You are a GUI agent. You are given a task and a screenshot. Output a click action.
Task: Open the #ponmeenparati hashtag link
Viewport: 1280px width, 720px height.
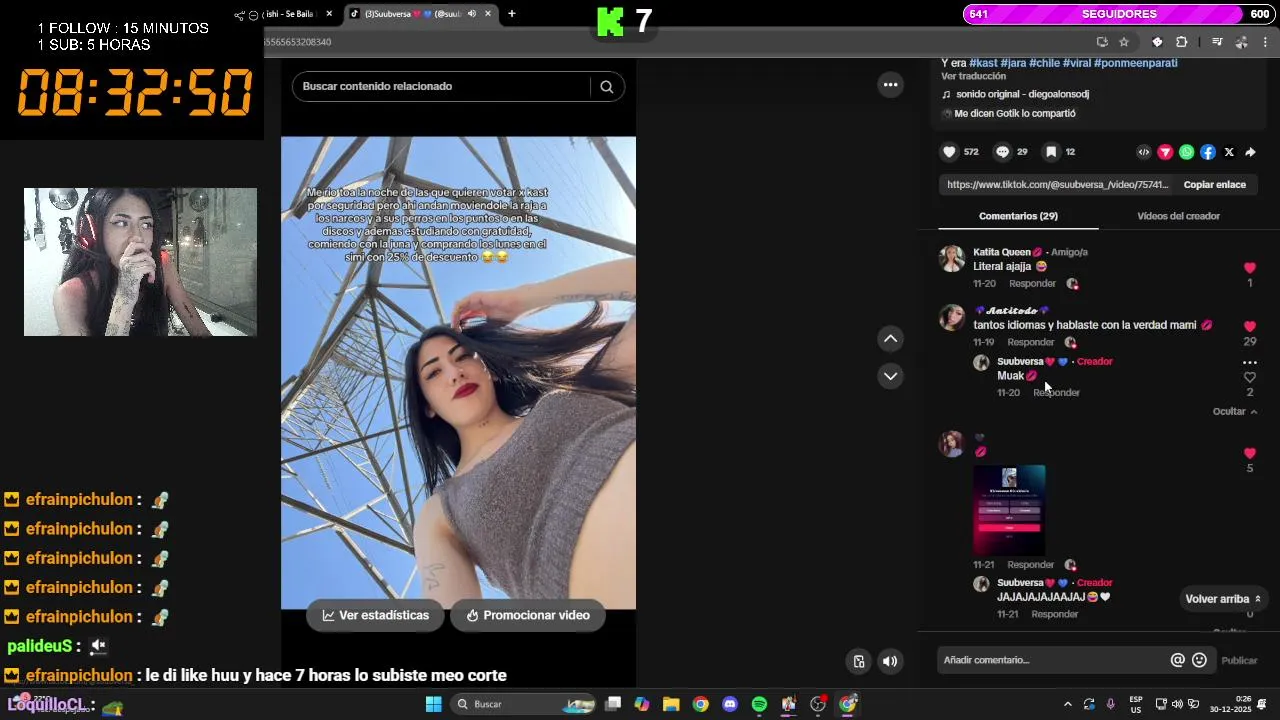pyautogui.click(x=1135, y=63)
